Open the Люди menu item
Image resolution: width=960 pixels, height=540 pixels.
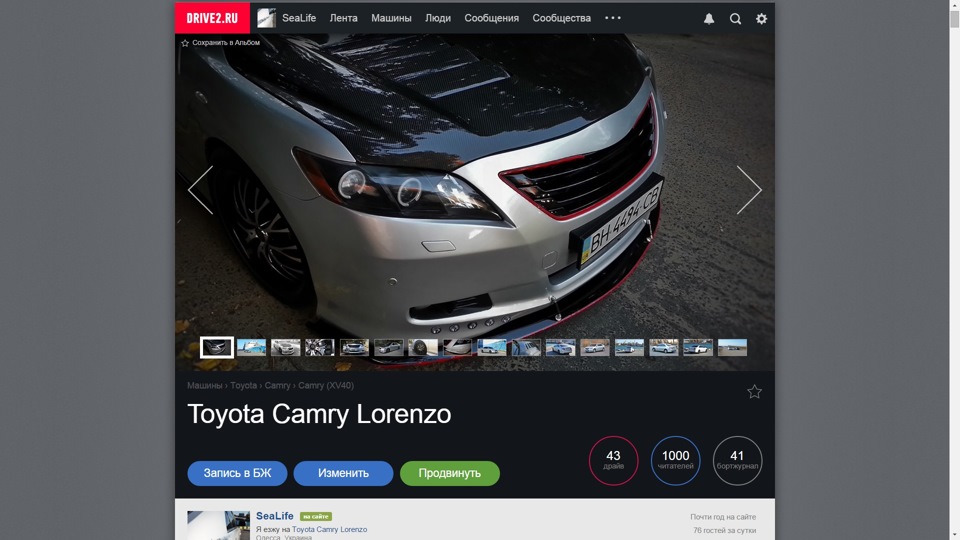point(438,18)
